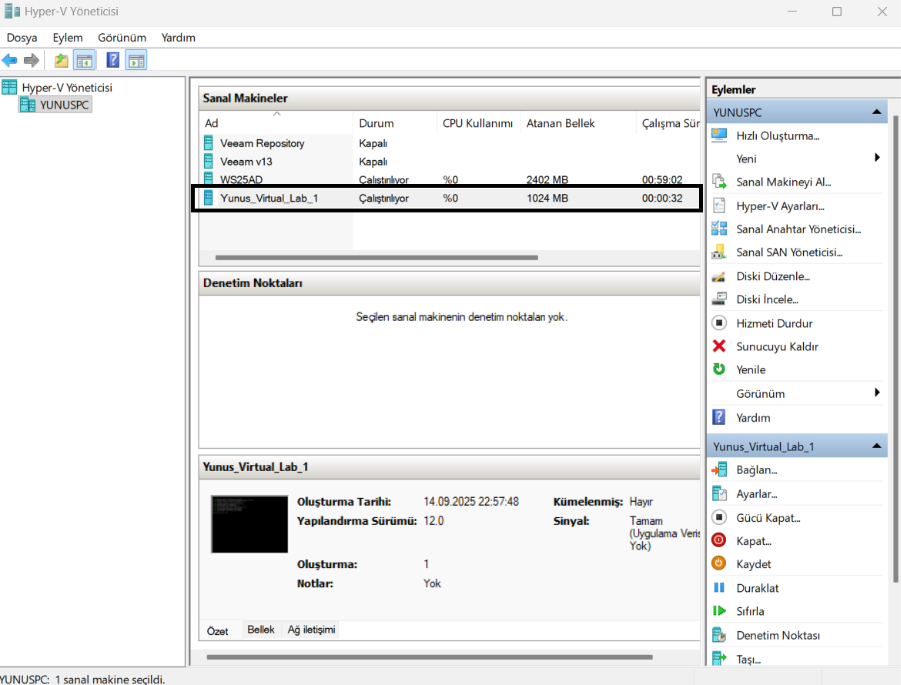This screenshot has width=901, height=685.
Task: Collapse the YUNUSPC actions section
Action: 876,113
